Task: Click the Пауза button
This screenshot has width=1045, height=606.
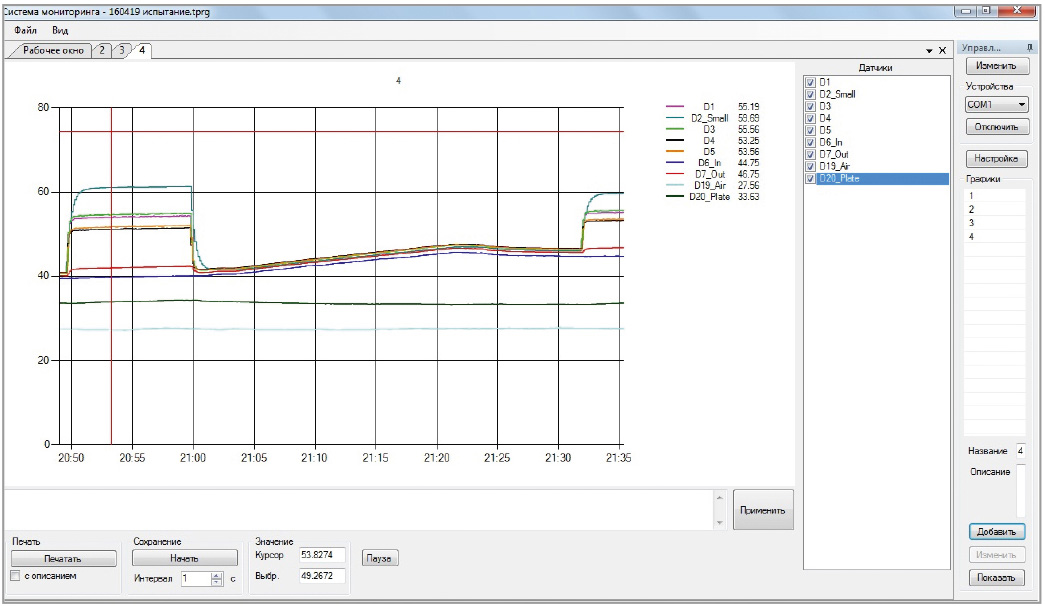Action: [380, 558]
